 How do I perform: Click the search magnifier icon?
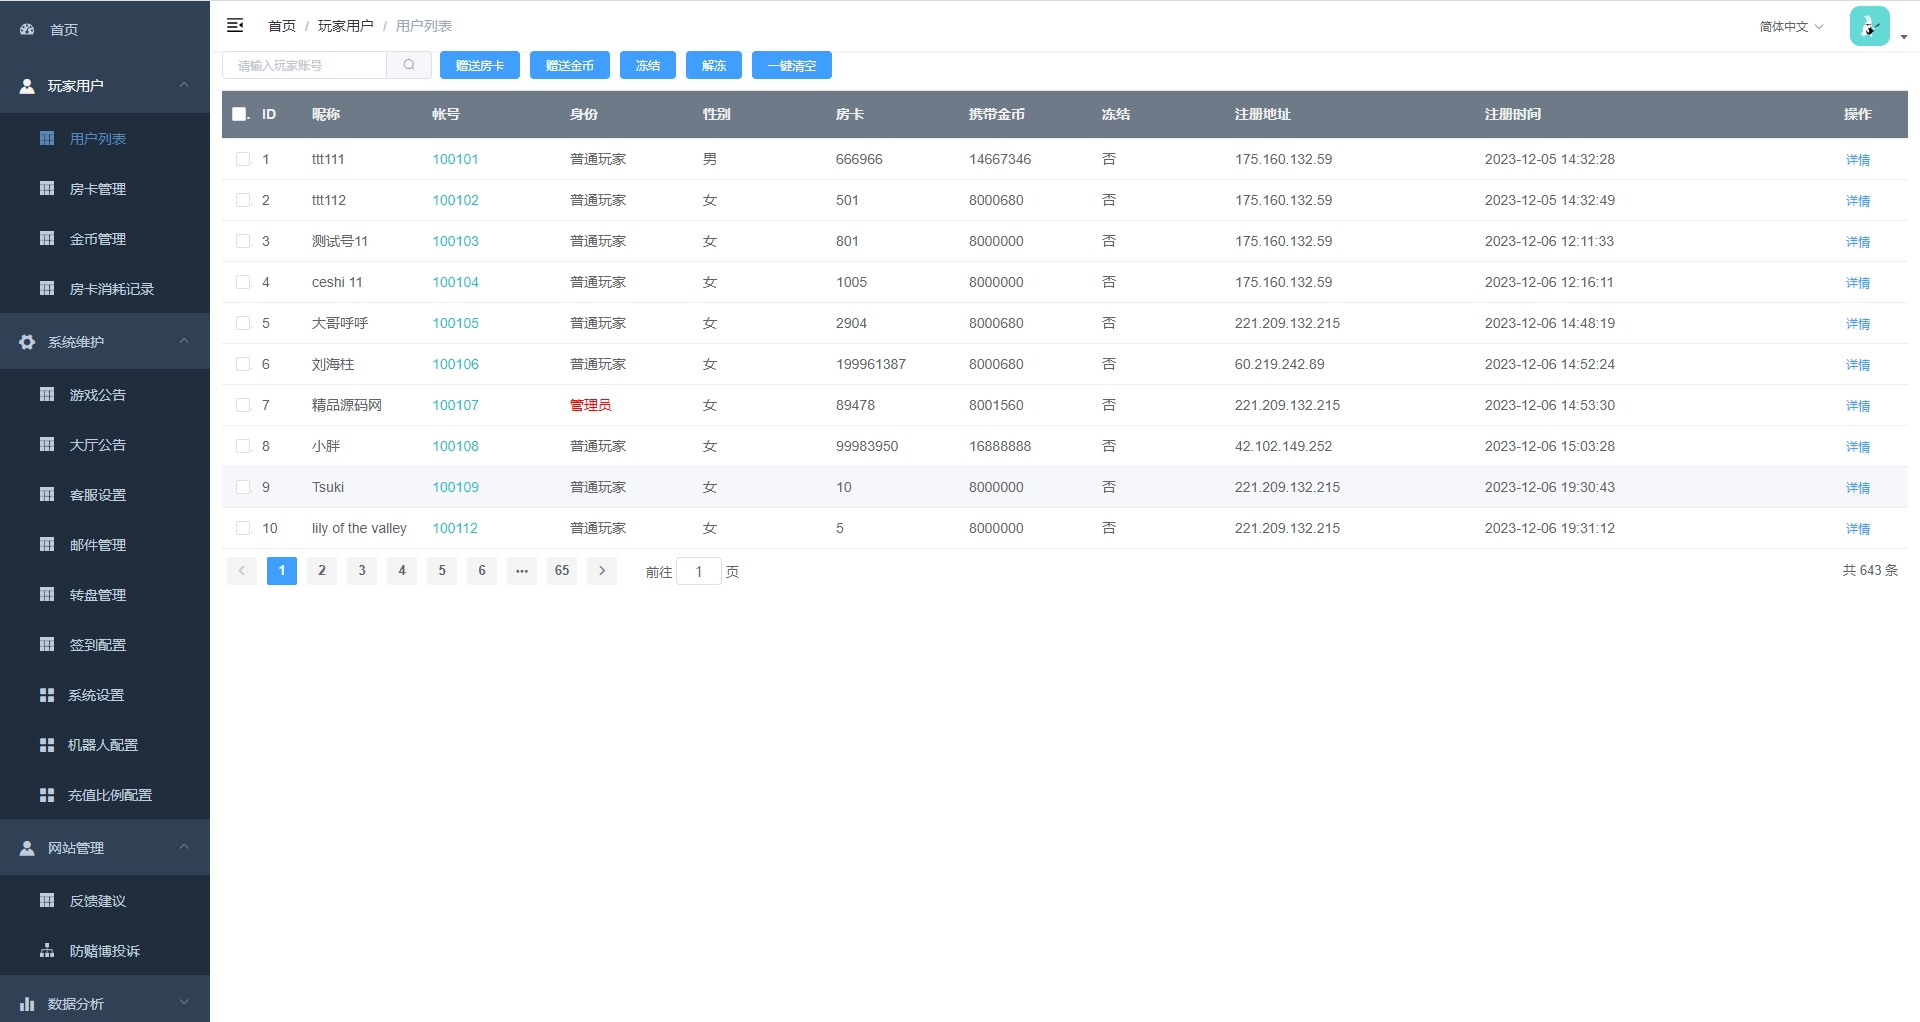[x=409, y=65]
